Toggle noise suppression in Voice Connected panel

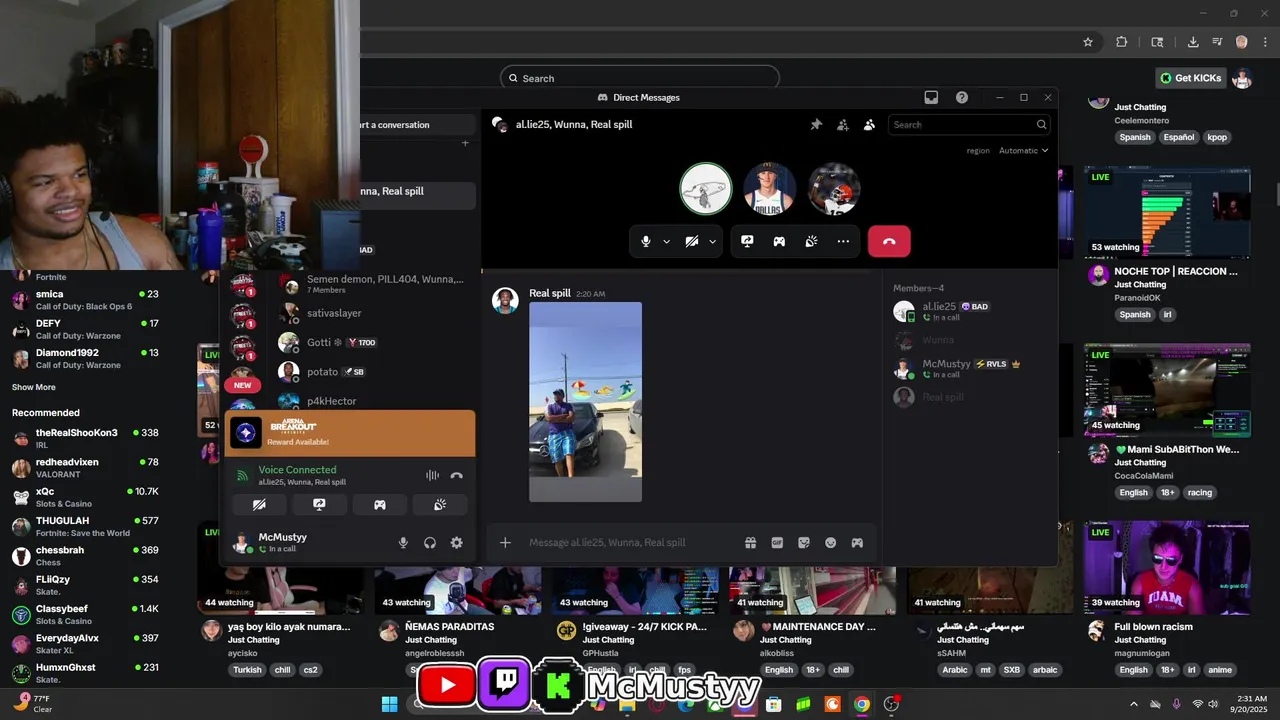[432, 476]
